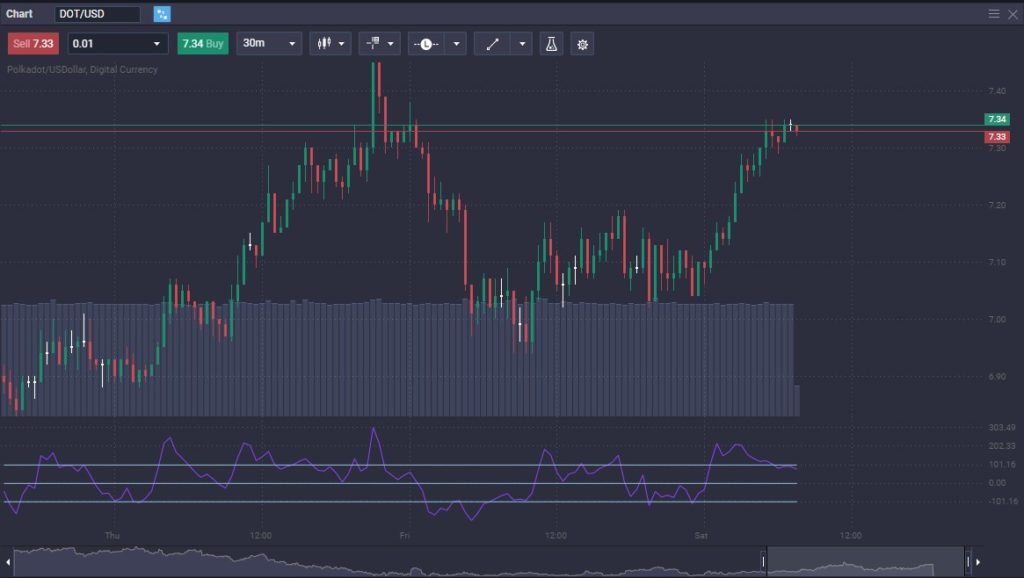Open the chart panel menu icon
The width and height of the screenshot is (1024, 578).
point(994,14)
